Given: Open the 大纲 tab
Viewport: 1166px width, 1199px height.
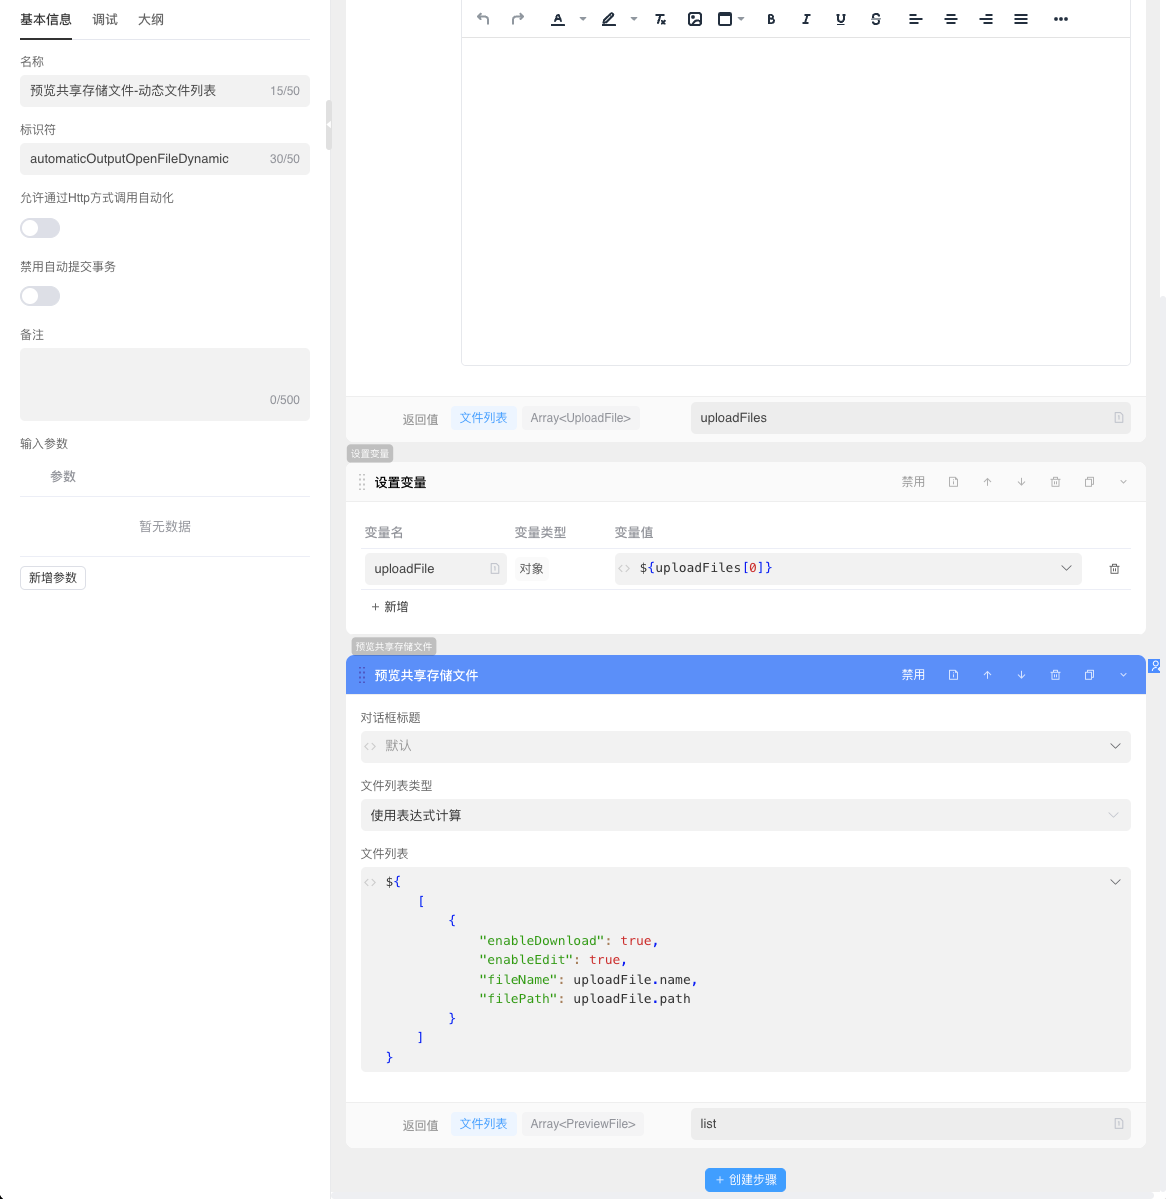Looking at the screenshot, I should point(151,20).
